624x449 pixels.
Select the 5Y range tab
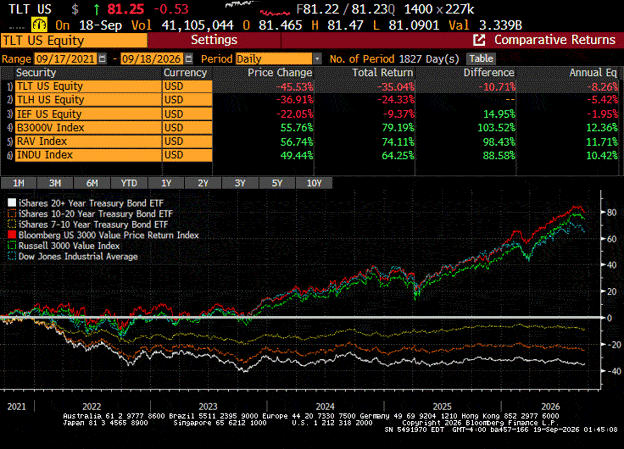(277, 183)
